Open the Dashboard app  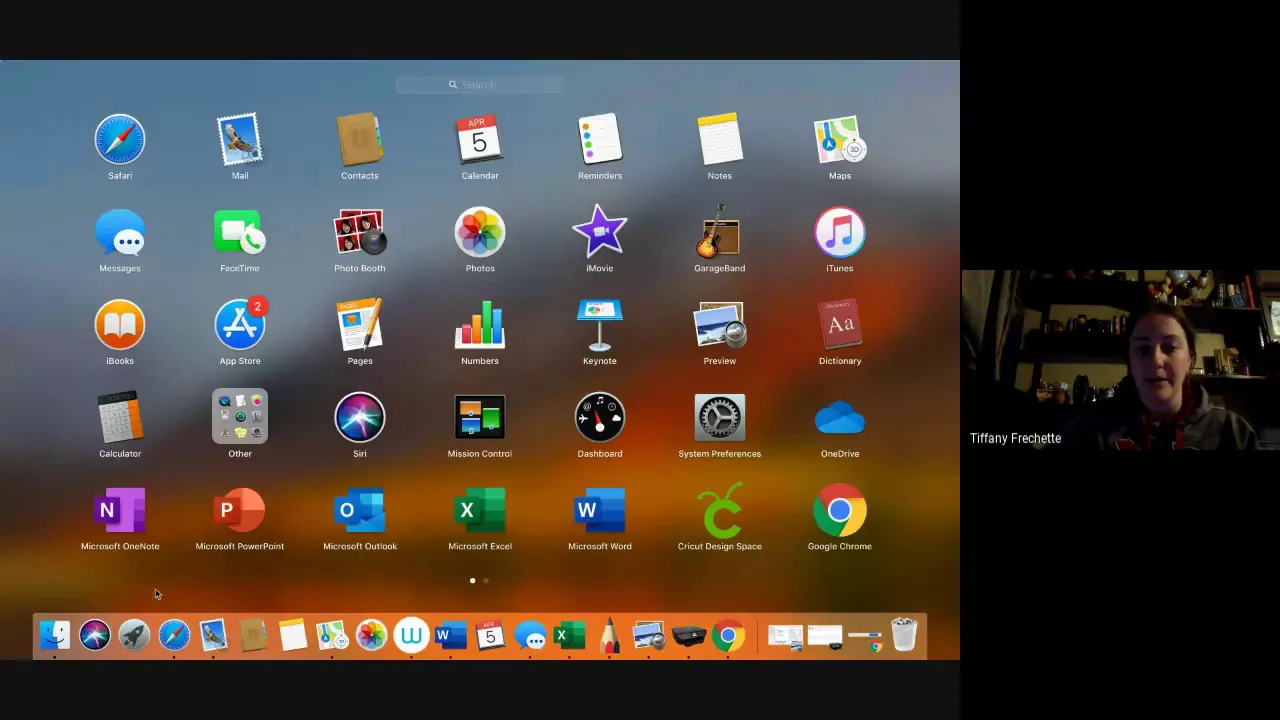click(600, 418)
